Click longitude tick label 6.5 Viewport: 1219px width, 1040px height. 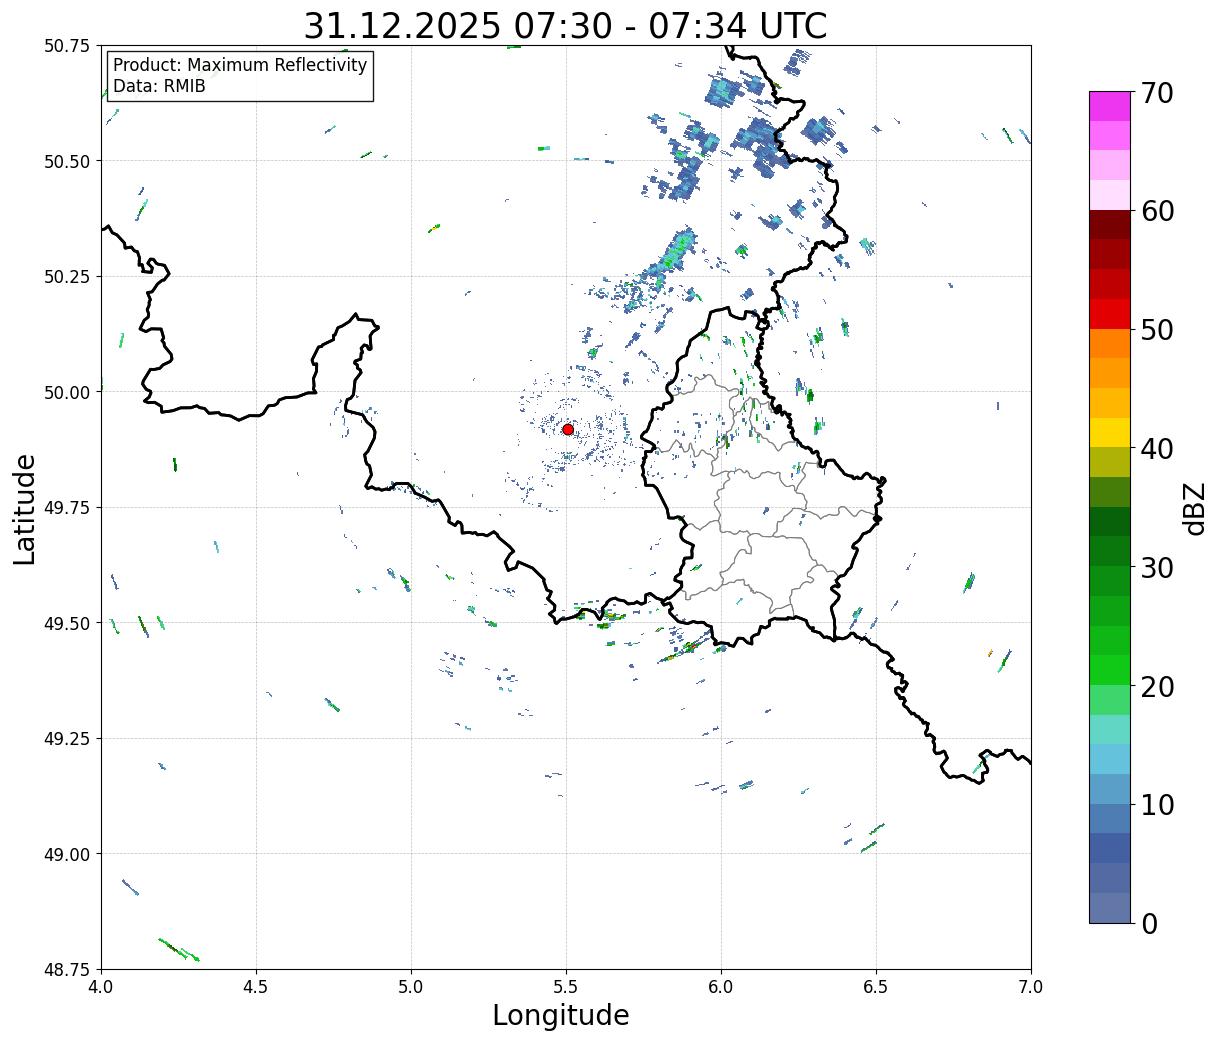click(x=876, y=987)
